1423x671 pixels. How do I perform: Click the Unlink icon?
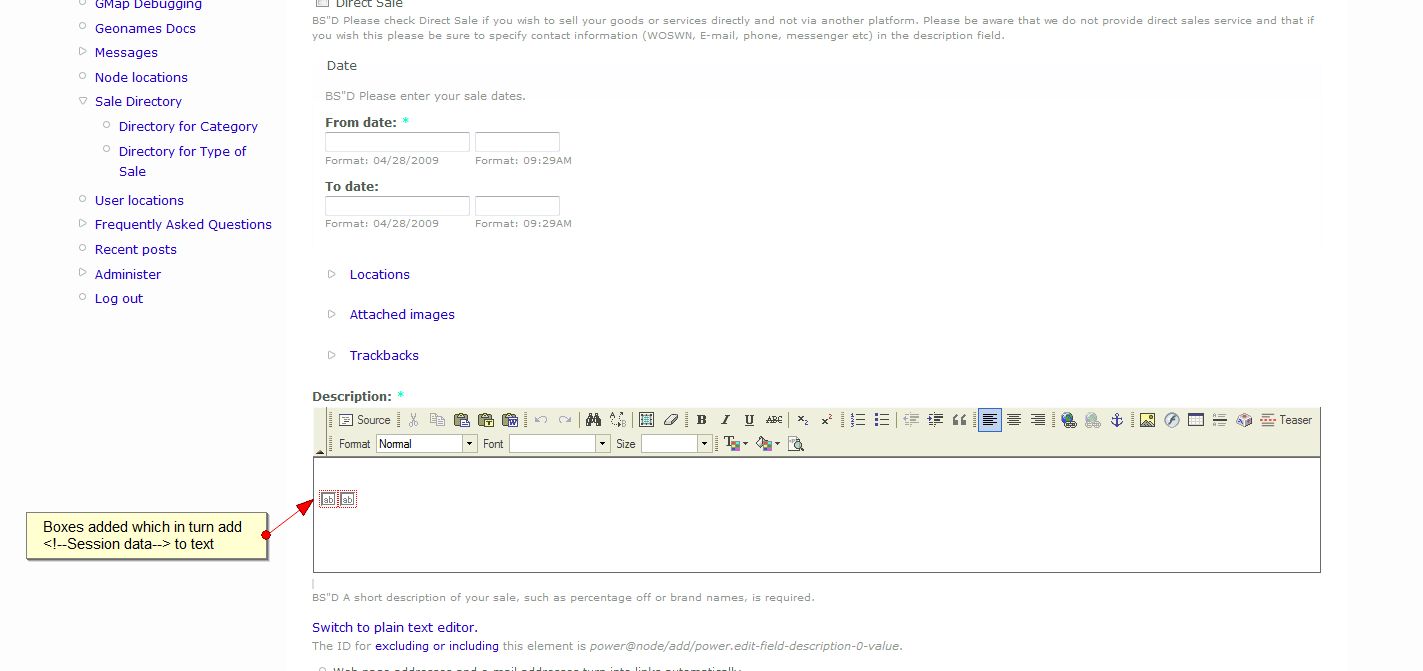click(x=1093, y=420)
